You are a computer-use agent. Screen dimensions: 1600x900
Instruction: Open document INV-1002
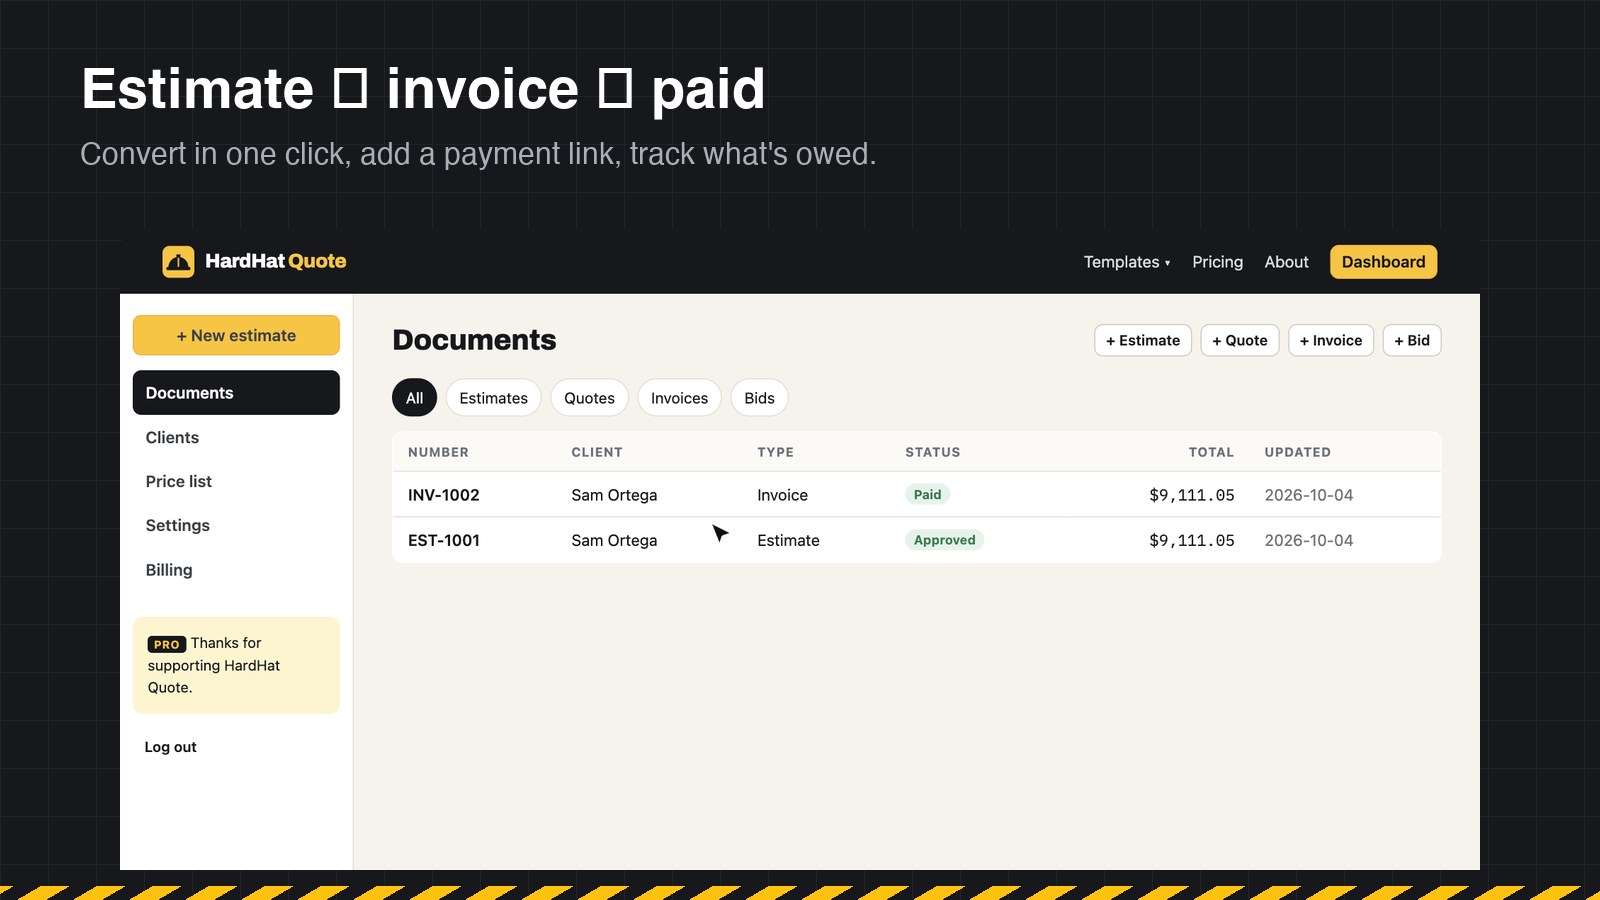click(x=444, y=495)
